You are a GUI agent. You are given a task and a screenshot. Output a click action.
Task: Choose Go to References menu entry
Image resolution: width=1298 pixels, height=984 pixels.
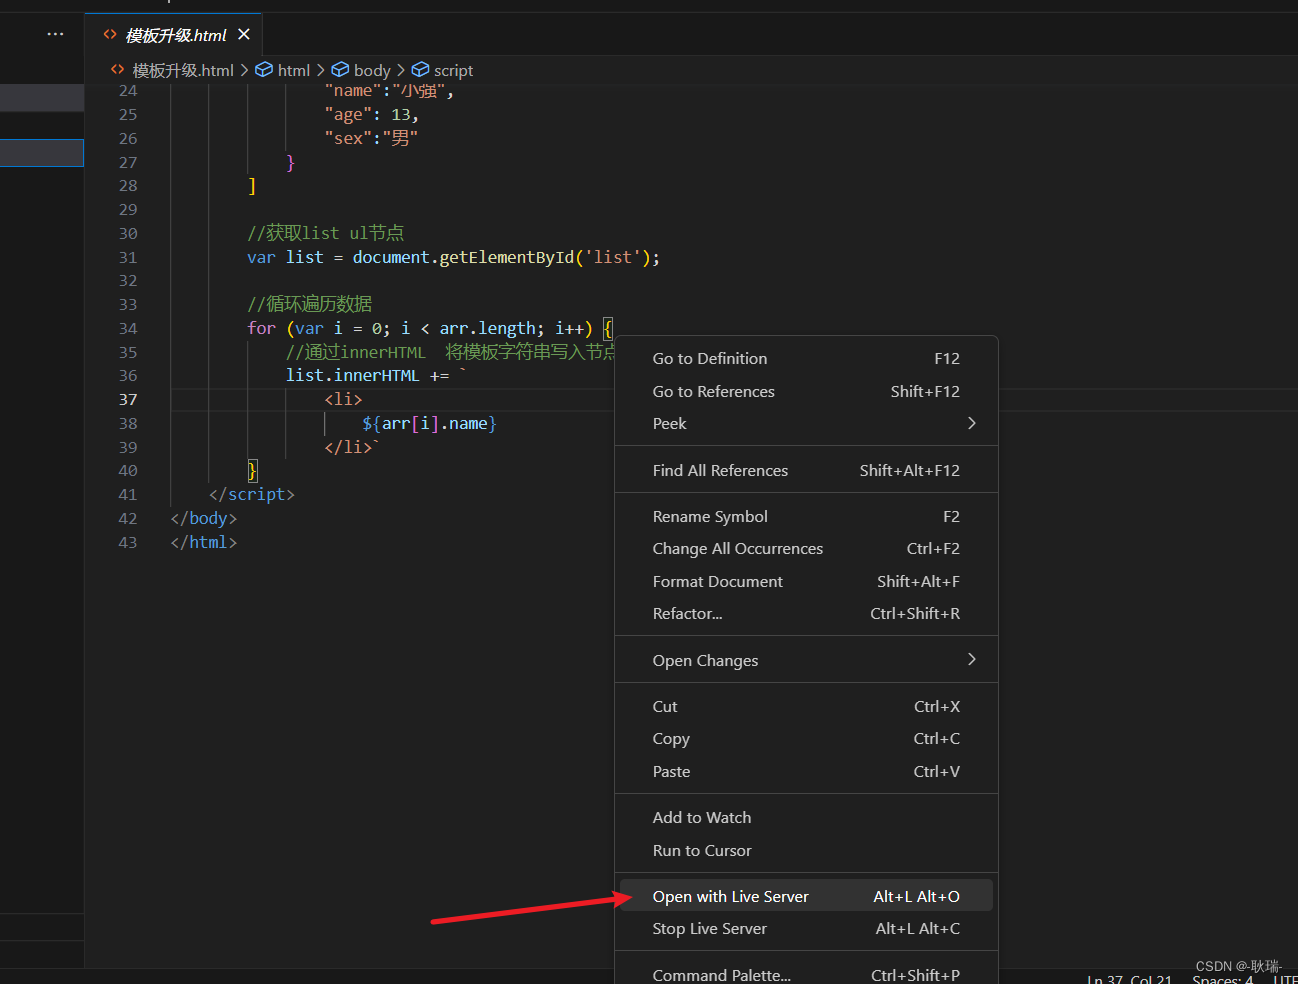(806, 391)
